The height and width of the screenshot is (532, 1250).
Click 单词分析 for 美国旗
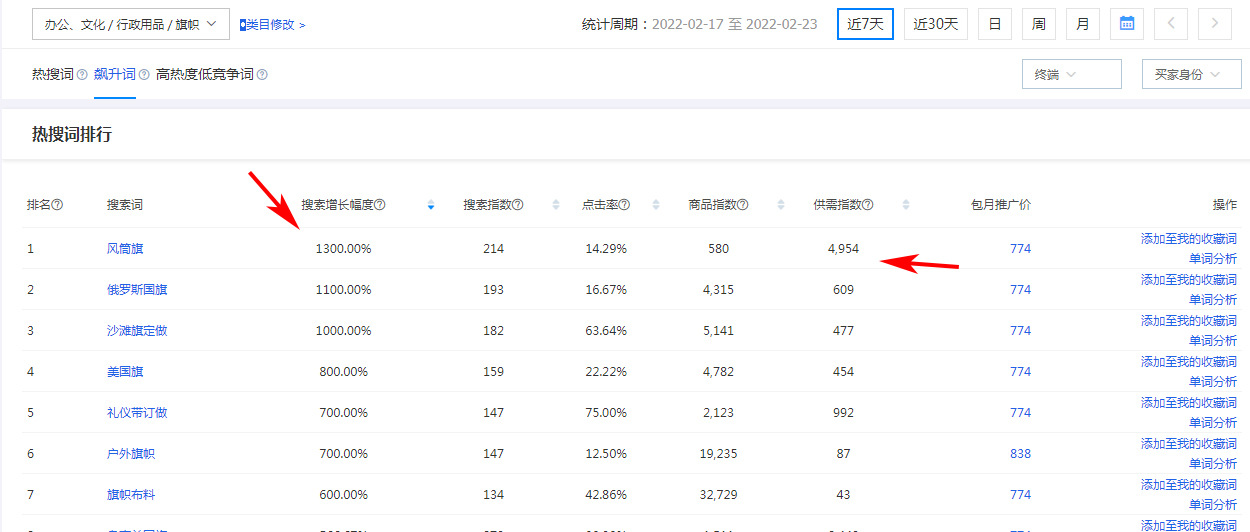click(x=1213, y=382)
